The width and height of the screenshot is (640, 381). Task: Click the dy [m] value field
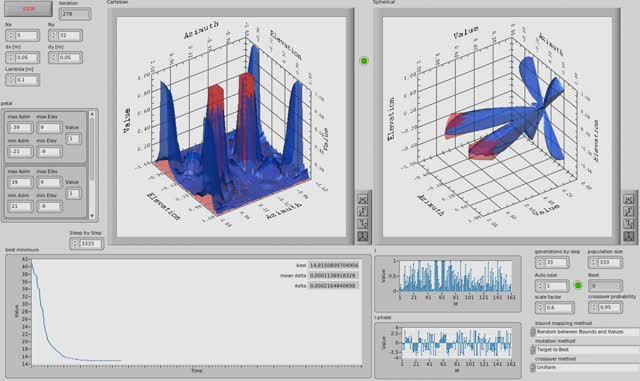(x=69, y=57)
